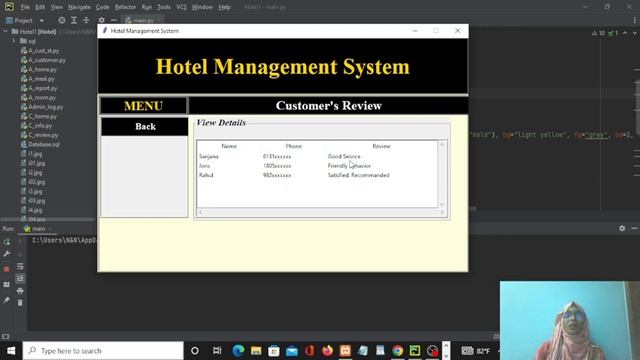The width and height of the screenshot is (640, 360).
Task: Click the Phone column header
Action: pos(293,146)
